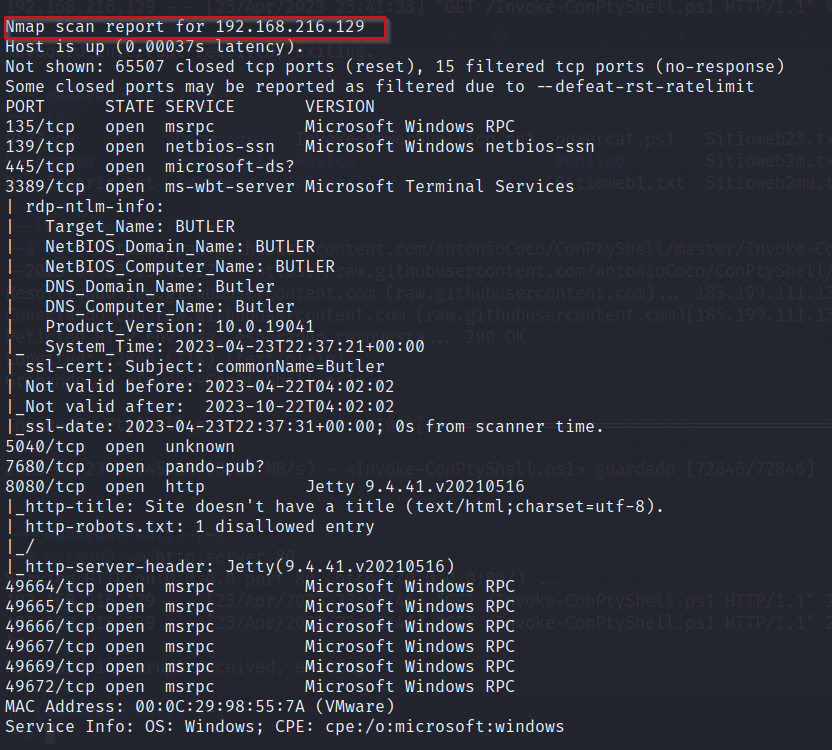832x750 pixels.
Task: Click the 49672/tcp msrpc line
Action: coord(260,686)
